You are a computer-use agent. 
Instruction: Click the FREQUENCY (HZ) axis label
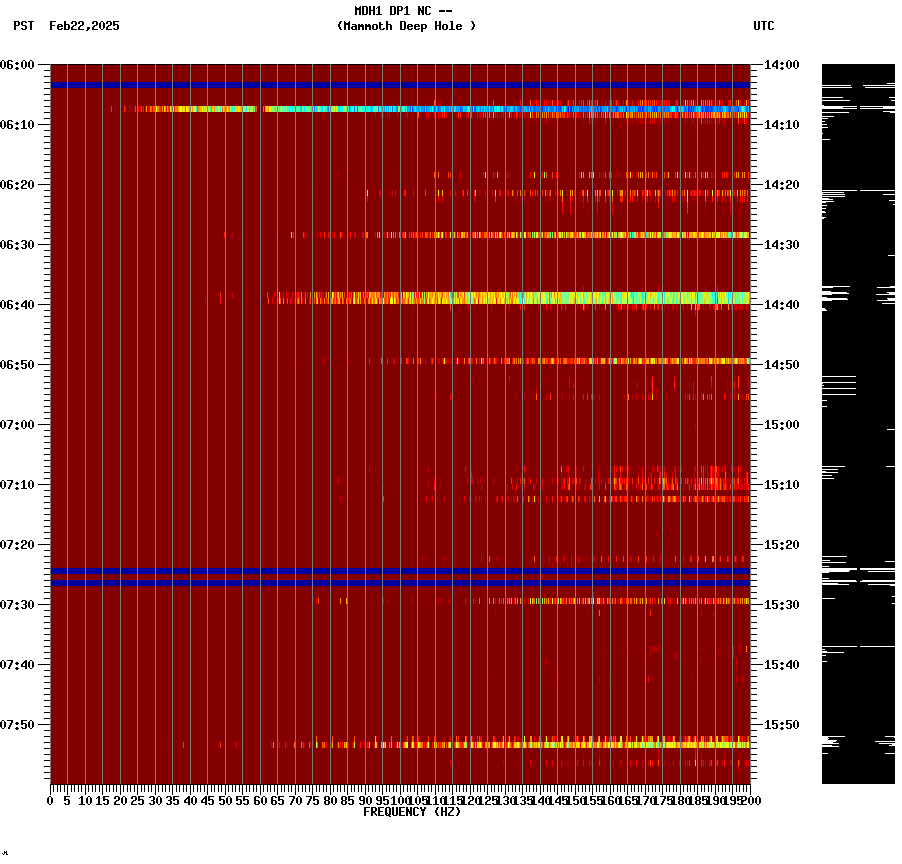[412, 811]
